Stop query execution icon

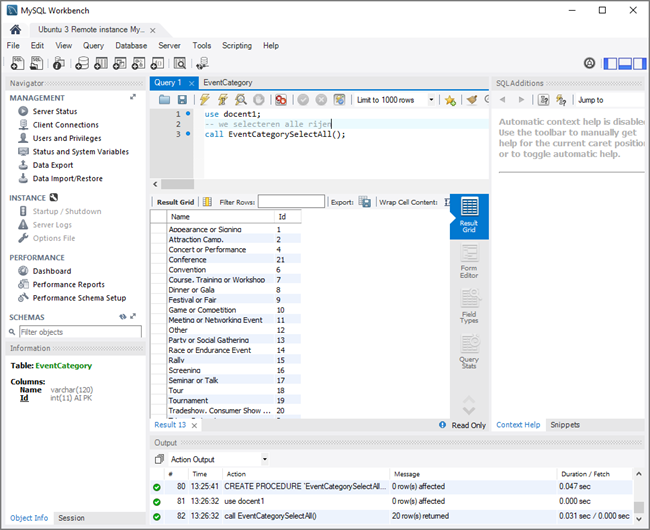click(x=259, y=99)
